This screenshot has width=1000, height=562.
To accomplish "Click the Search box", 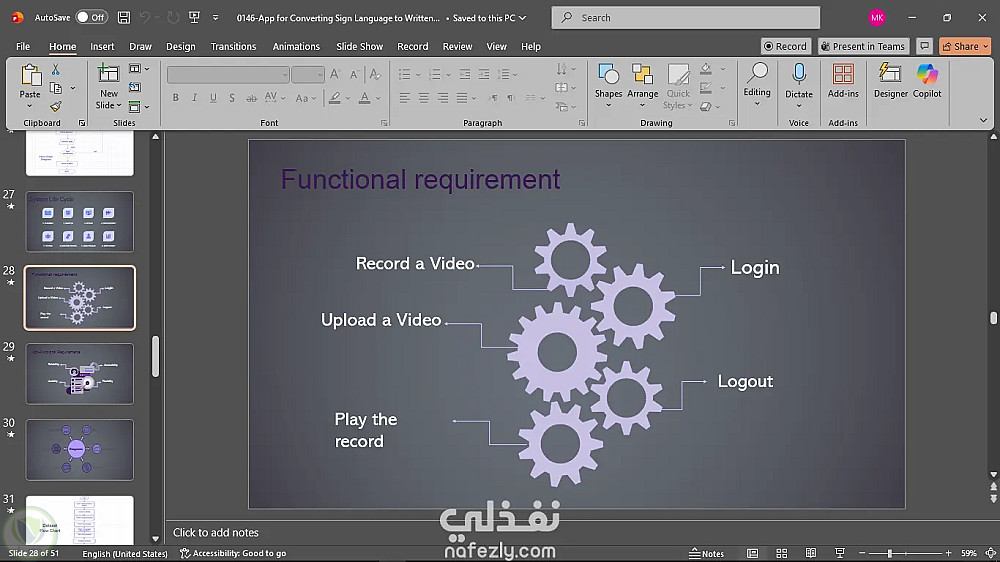I will click(686, 18).
